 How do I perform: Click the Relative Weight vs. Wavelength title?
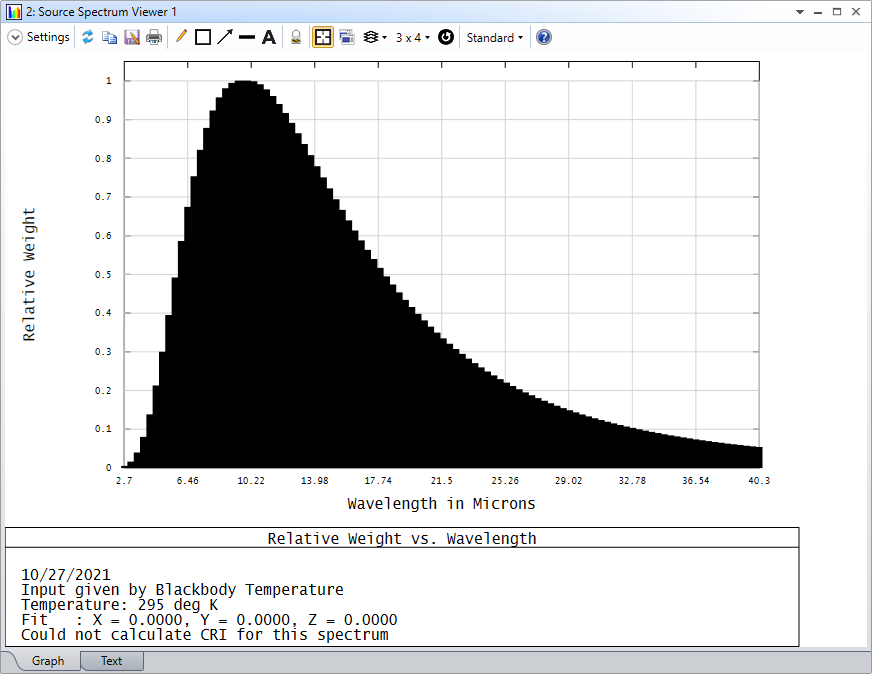click(x=402, y=538)
